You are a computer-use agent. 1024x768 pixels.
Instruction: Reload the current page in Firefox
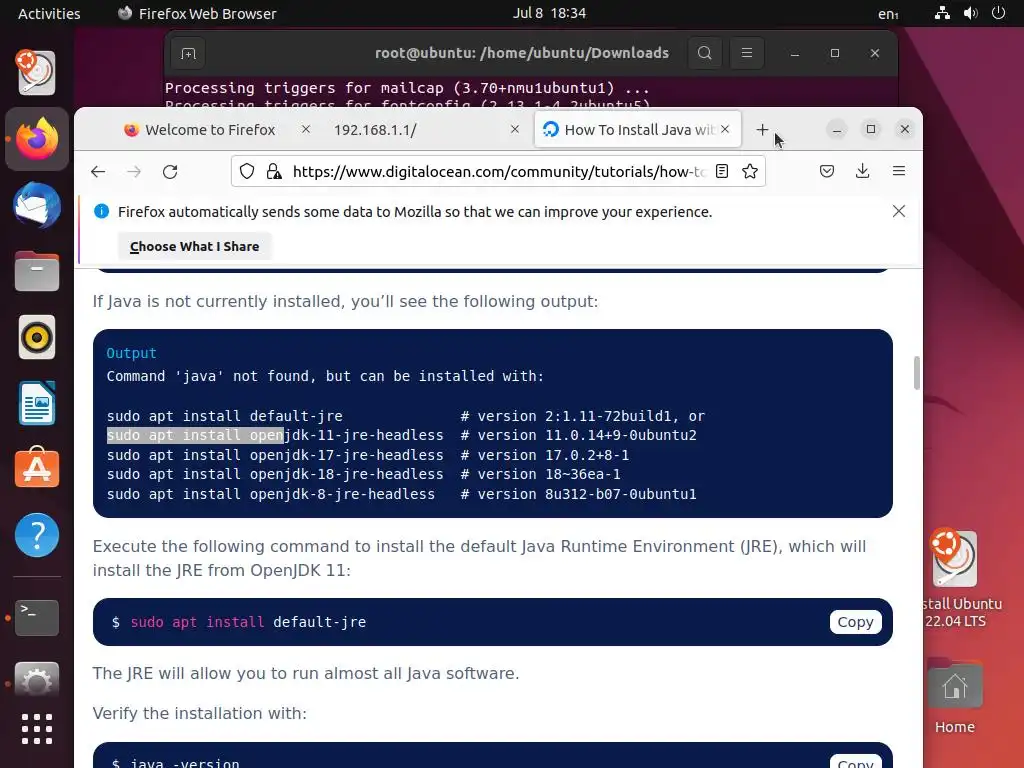click(170, 172)
